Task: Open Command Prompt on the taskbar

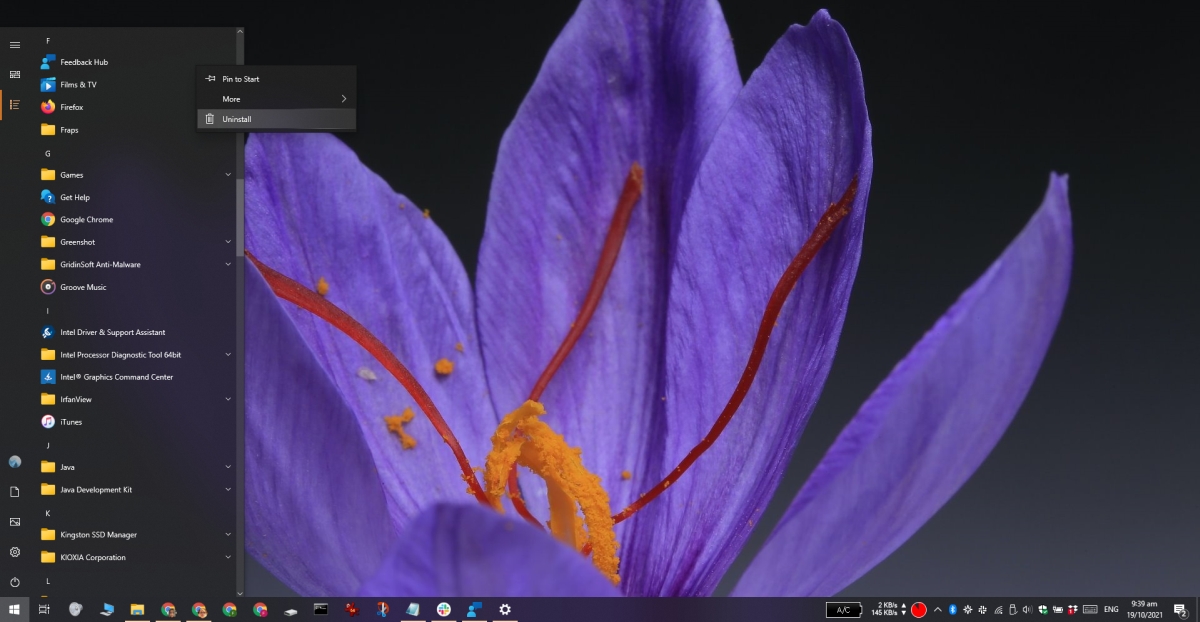Action: 321,609
